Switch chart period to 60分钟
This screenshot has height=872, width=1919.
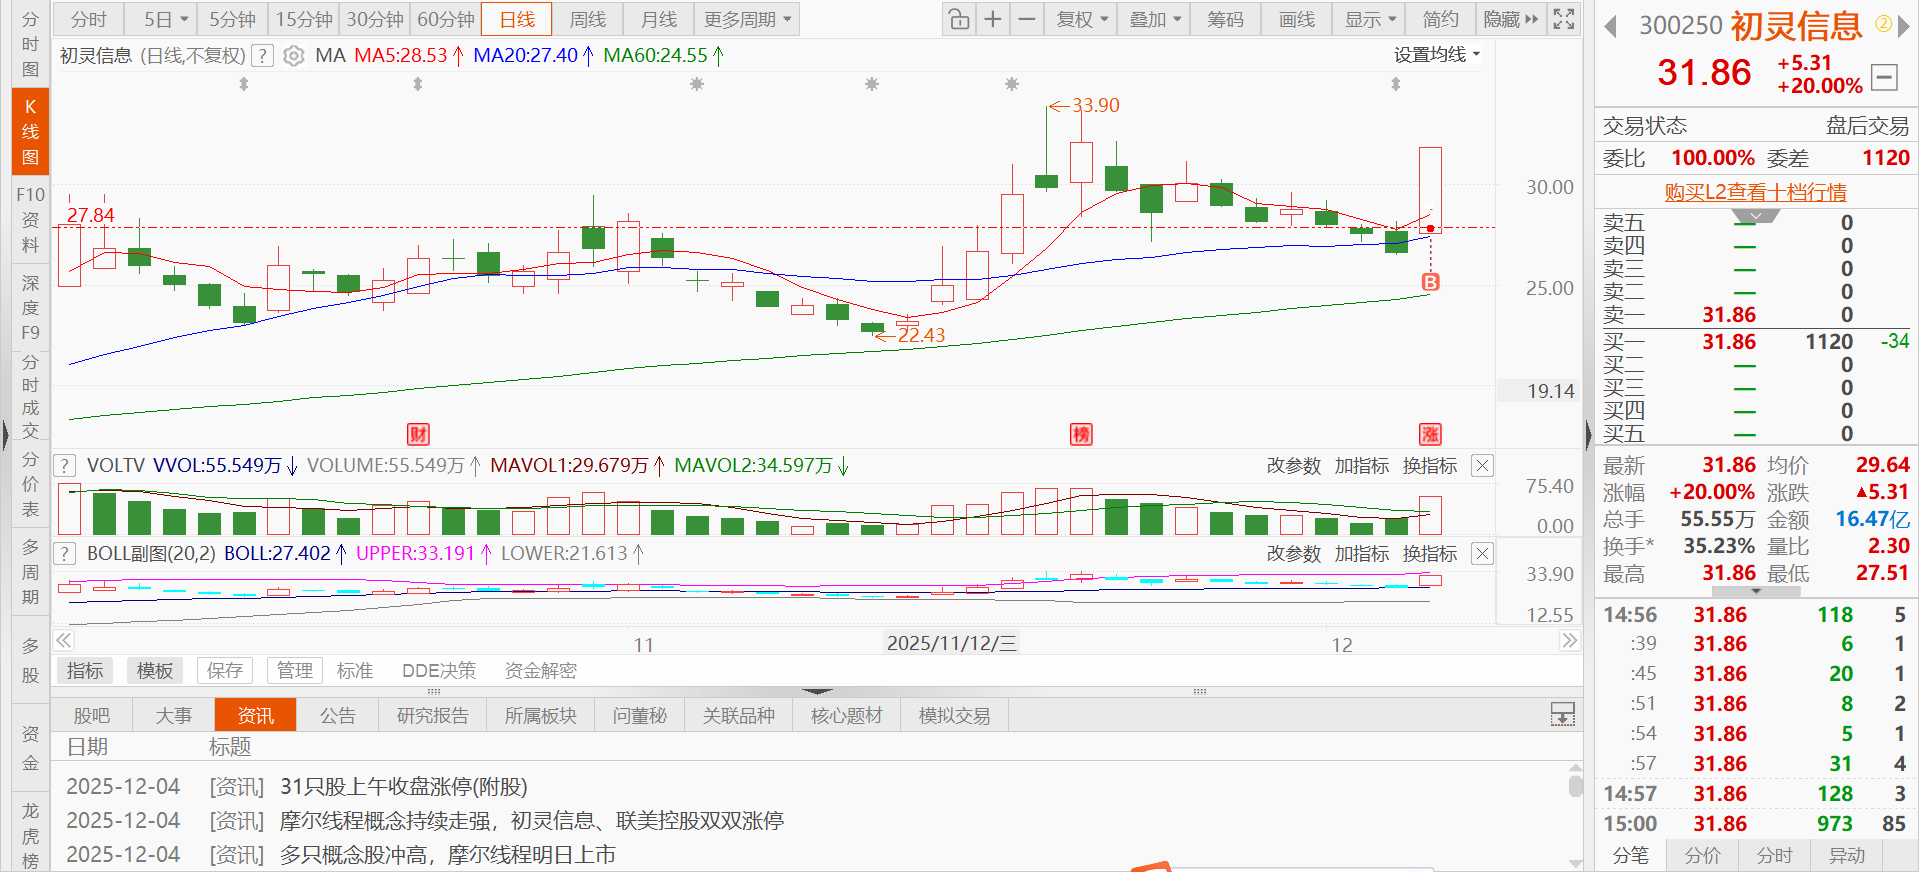[446, 19]
